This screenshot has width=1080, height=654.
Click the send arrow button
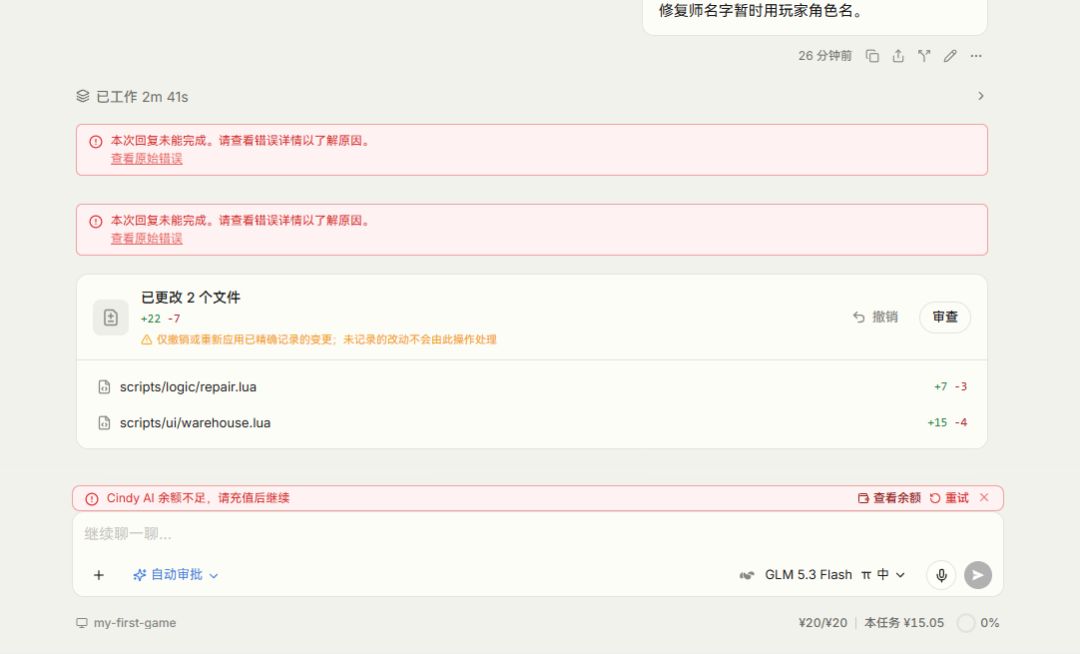(977, 575)
